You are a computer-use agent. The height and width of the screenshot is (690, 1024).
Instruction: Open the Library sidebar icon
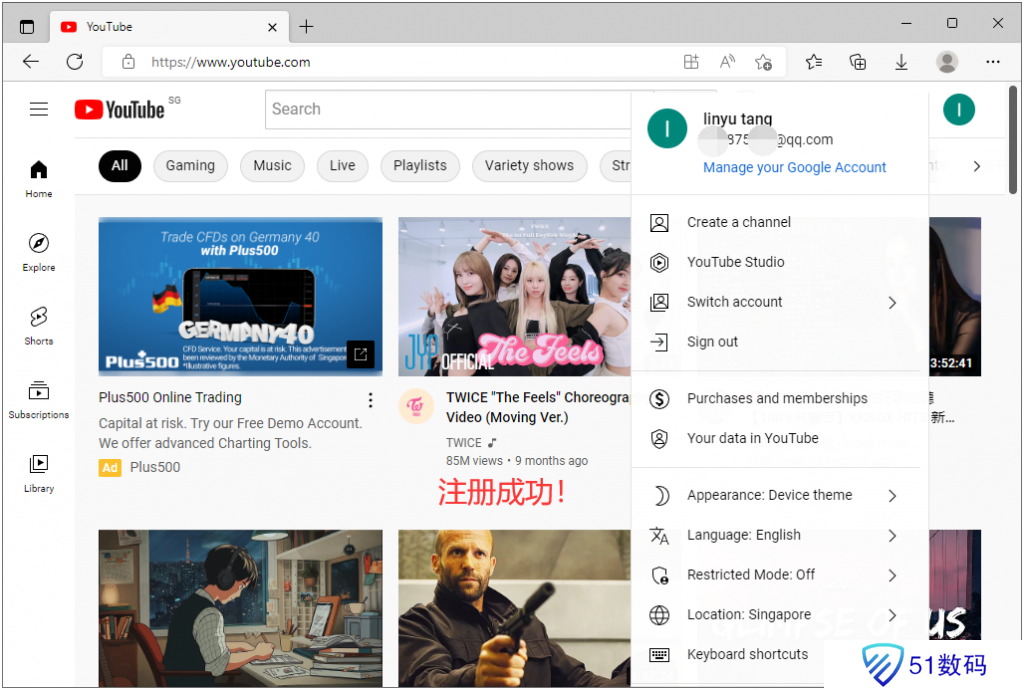coord(39,471)
